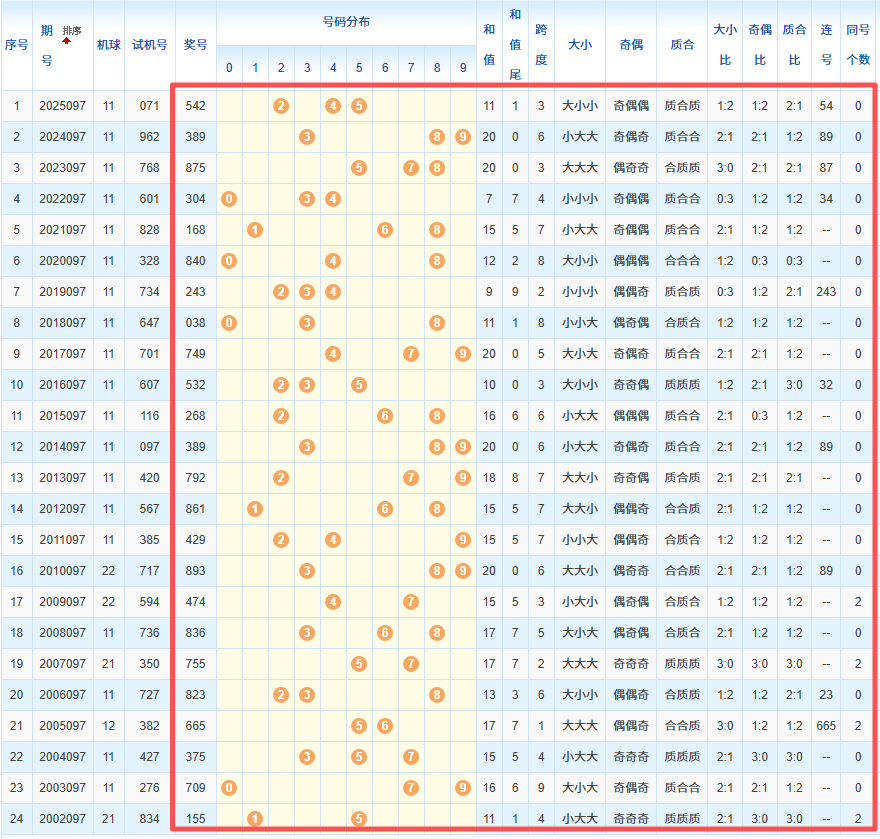The width and height of the screenshot is (880, 839).
Task: Click orange ball 7 in row 2017097
Action: pyautogui.click(x=410, y=354)
